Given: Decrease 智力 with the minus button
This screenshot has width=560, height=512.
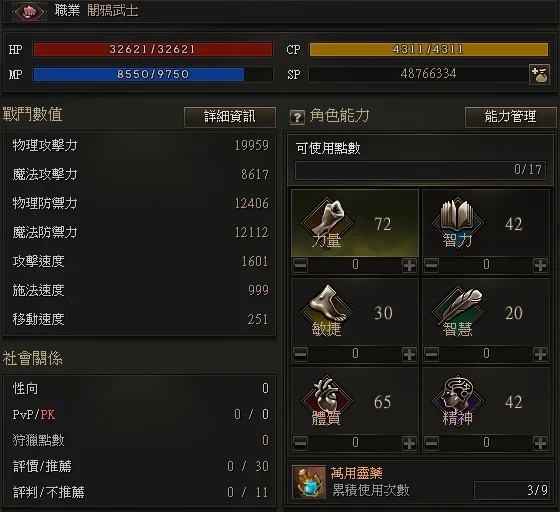Looking at the screenshot, I should pos(431,265).
